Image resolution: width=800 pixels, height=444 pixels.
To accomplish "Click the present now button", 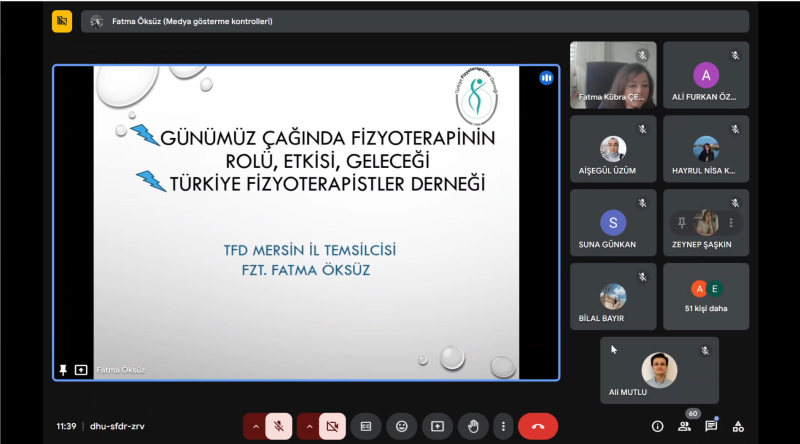I will pos(437,426).
